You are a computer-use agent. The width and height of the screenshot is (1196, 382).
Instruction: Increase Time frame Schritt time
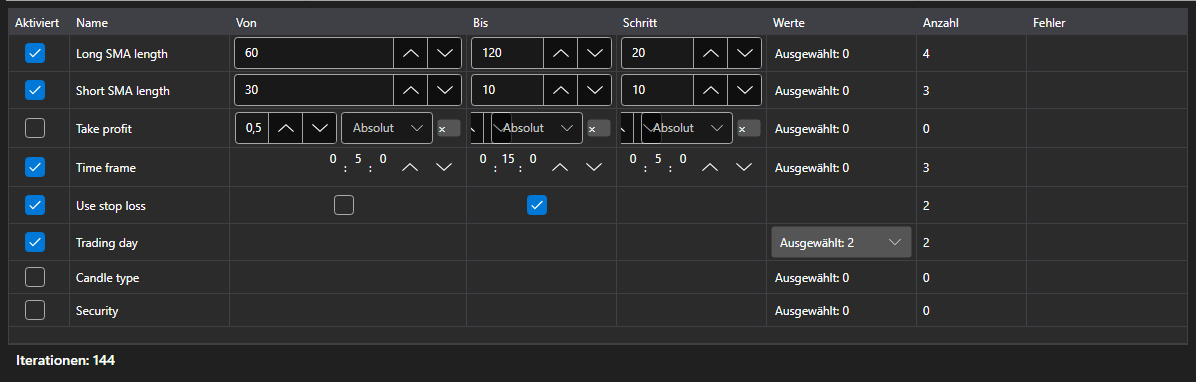point(710,167)
